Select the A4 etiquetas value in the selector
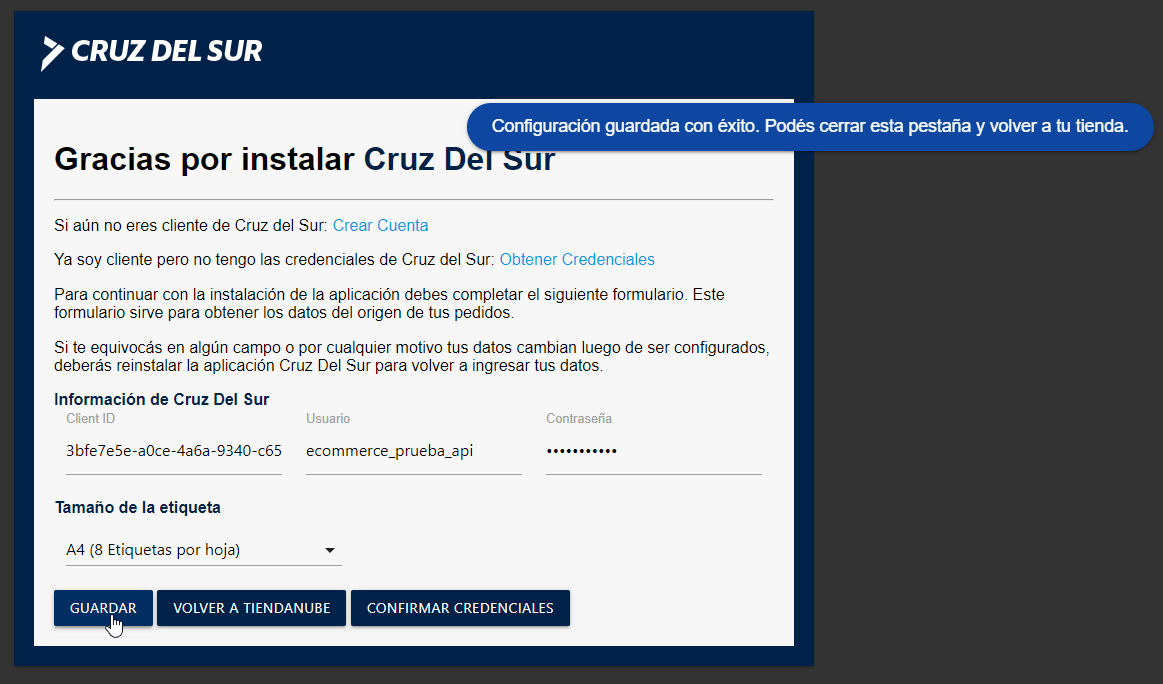The width and height of the screenshot is (1163, 684). click(x=150, y=550)
